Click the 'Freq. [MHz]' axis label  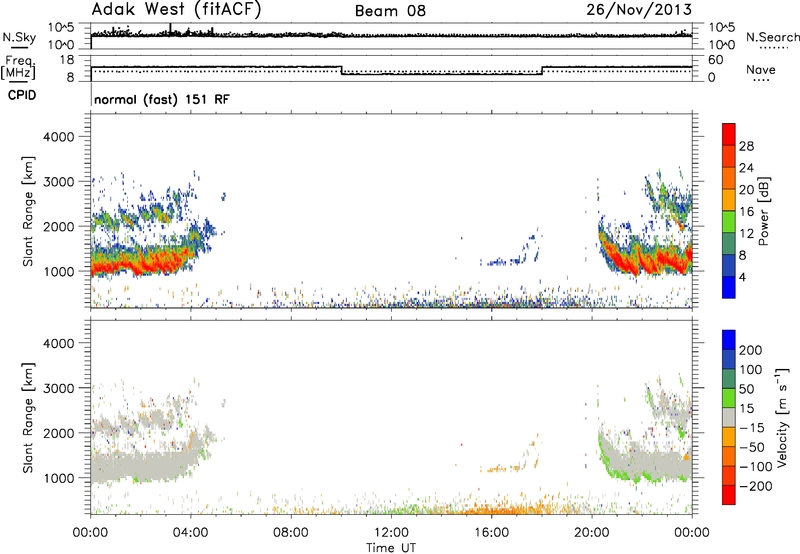pos(19,68)
